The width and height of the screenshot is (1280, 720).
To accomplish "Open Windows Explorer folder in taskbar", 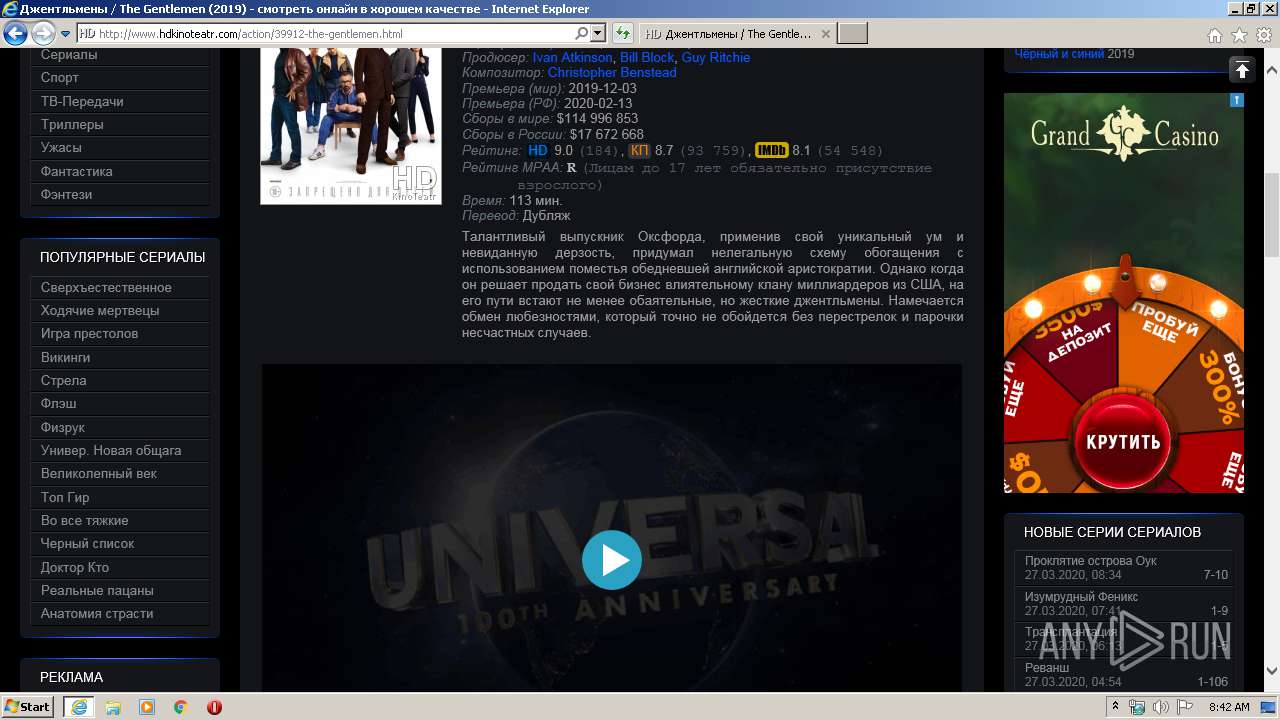I will point(113,707).
